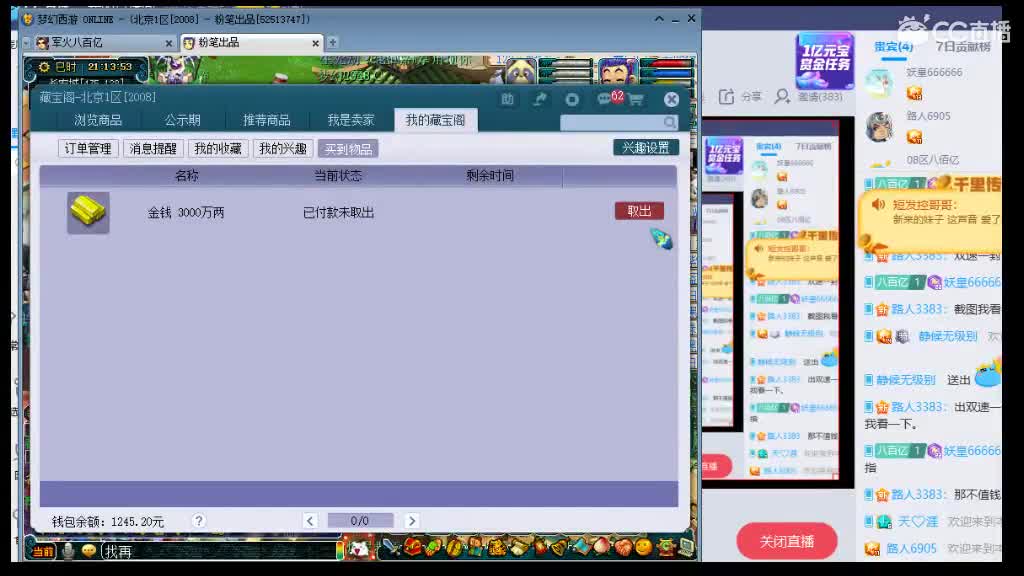Click the share arrow icon in header

click(x=539, y=99)
